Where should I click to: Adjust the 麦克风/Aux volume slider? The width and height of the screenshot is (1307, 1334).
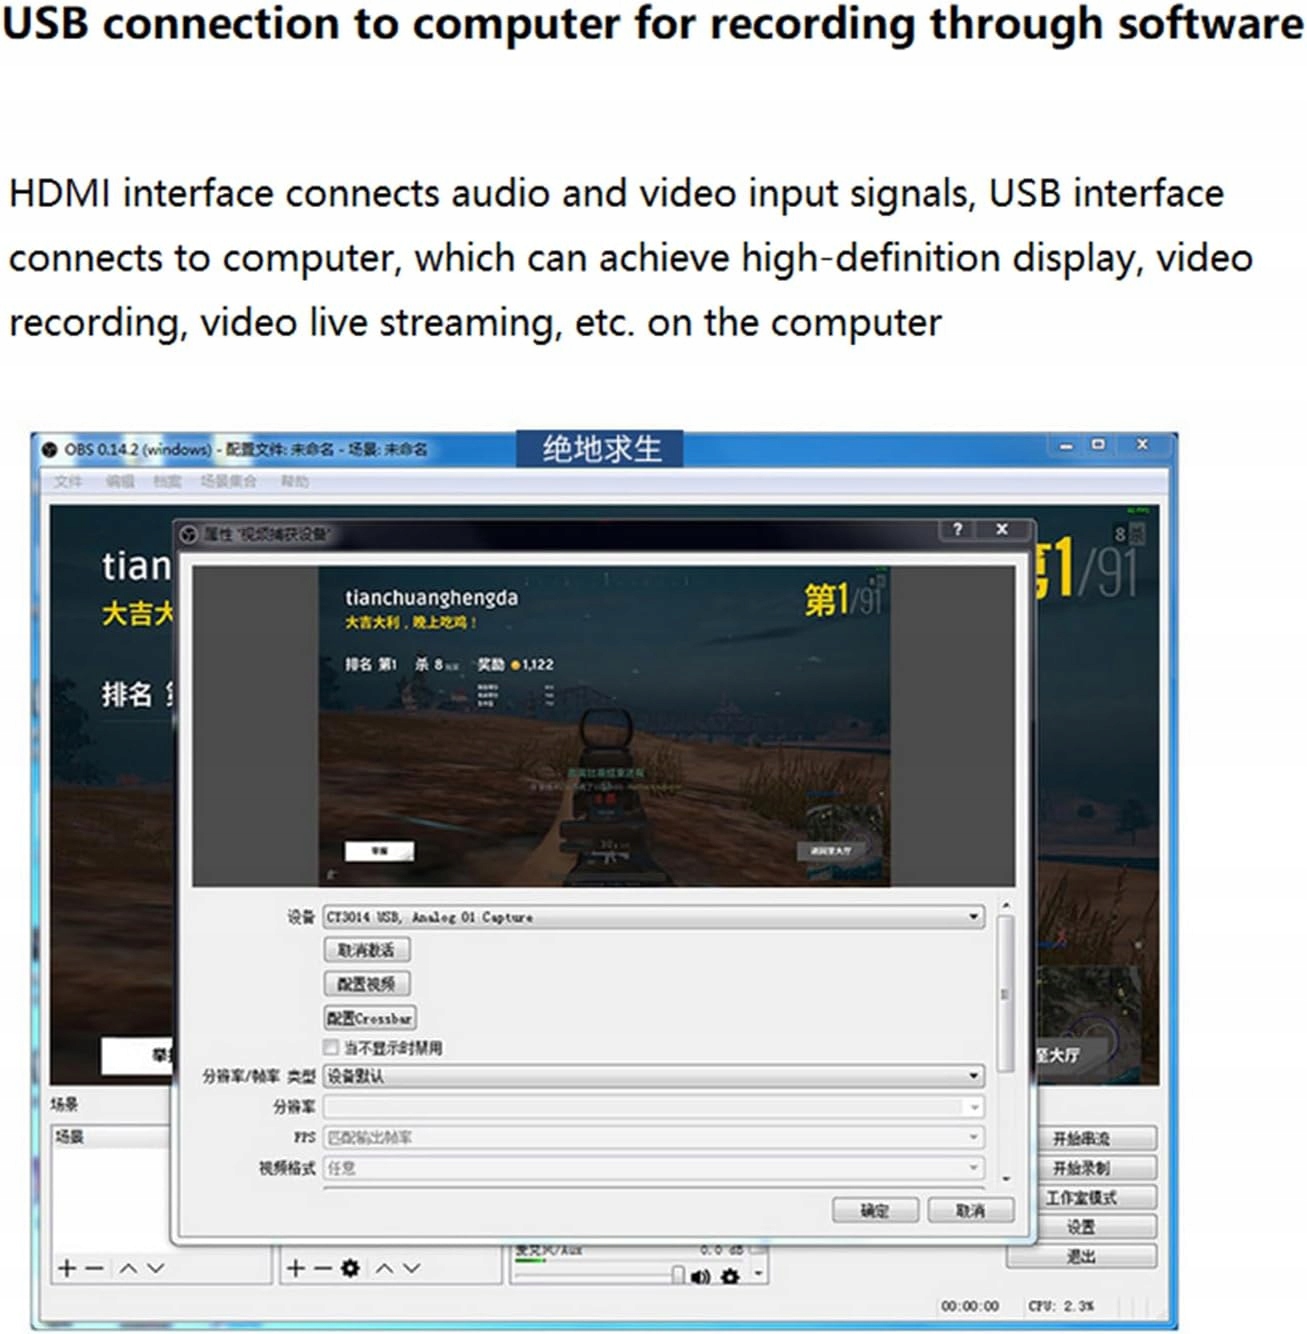(x=598, y=1276)
